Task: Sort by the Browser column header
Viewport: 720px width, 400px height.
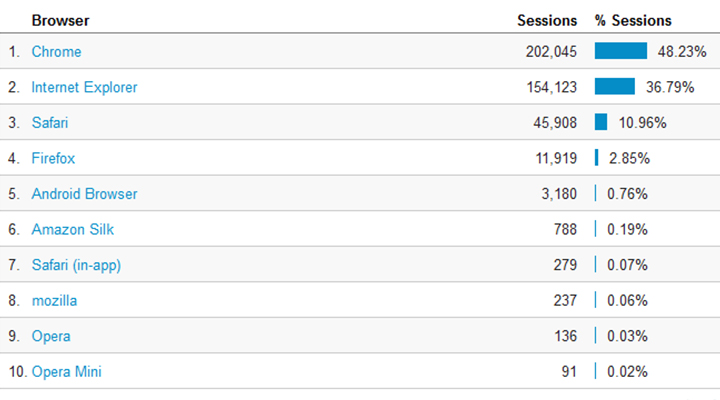Action: point(61,21)
